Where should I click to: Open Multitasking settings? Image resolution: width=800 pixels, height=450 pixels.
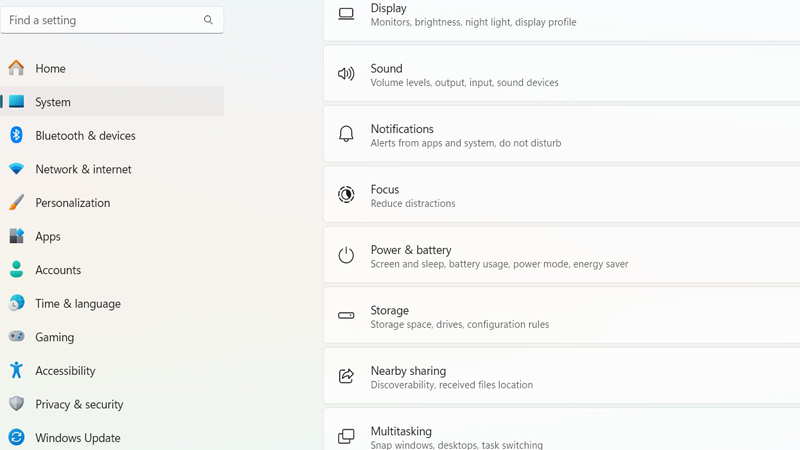562,430
